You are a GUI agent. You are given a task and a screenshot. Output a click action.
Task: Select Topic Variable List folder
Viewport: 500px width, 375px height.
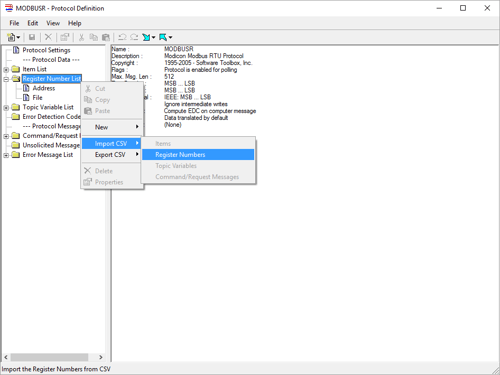(48, 107)
